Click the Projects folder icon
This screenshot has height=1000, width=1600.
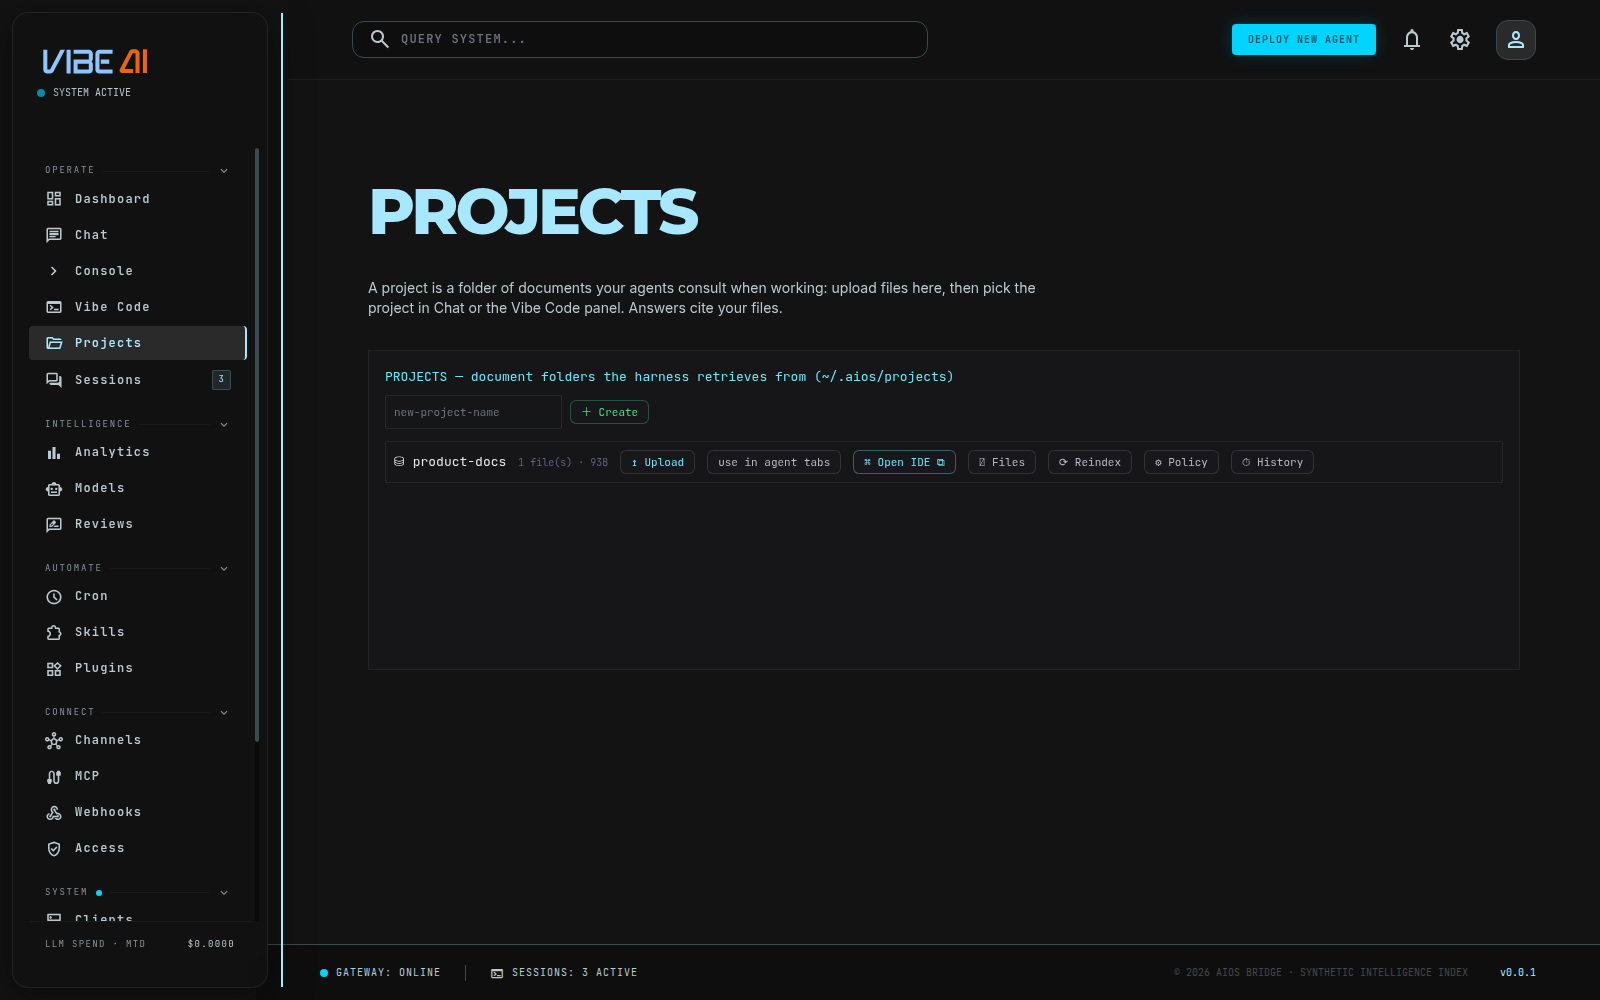pyautogui.click(x=54, y=343)
